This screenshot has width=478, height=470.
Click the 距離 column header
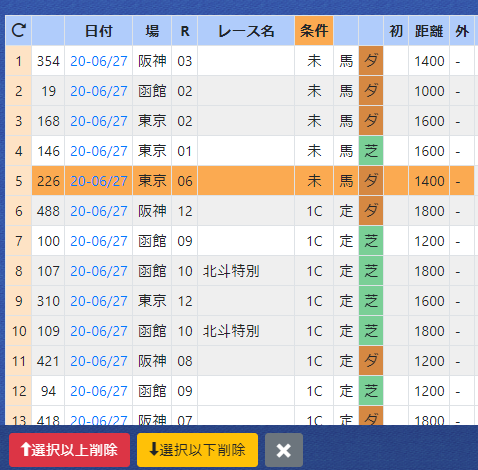click(429, 30)
